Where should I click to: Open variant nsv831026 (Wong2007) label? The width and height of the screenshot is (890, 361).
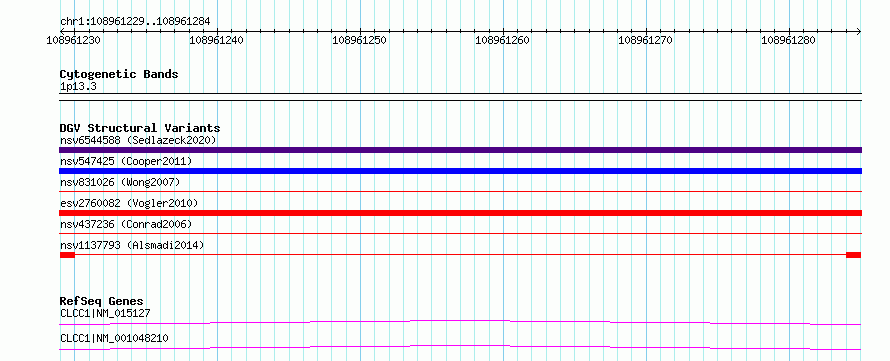pyautogui.click(x=120, y=182)
